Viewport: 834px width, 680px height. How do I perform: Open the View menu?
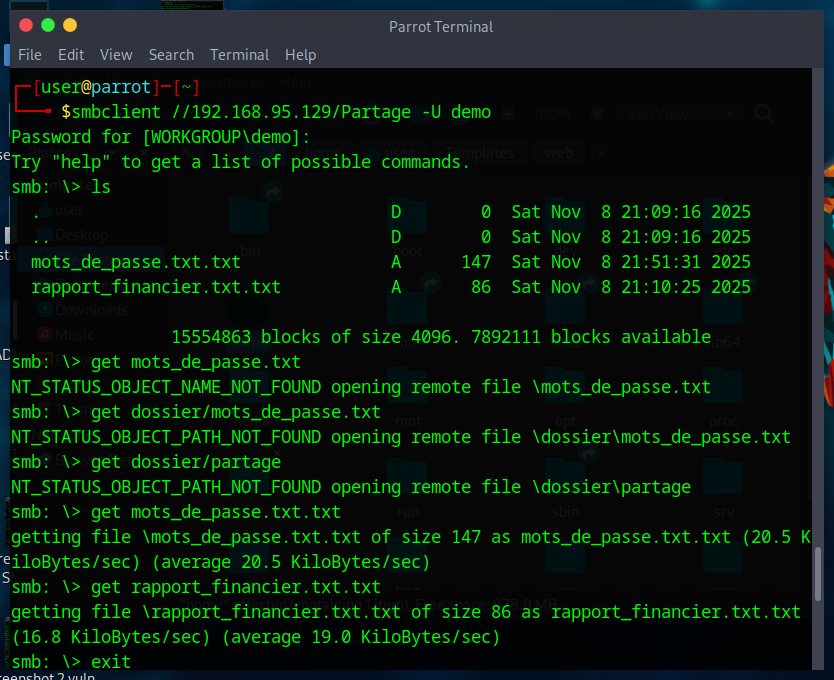click(116, 55)
